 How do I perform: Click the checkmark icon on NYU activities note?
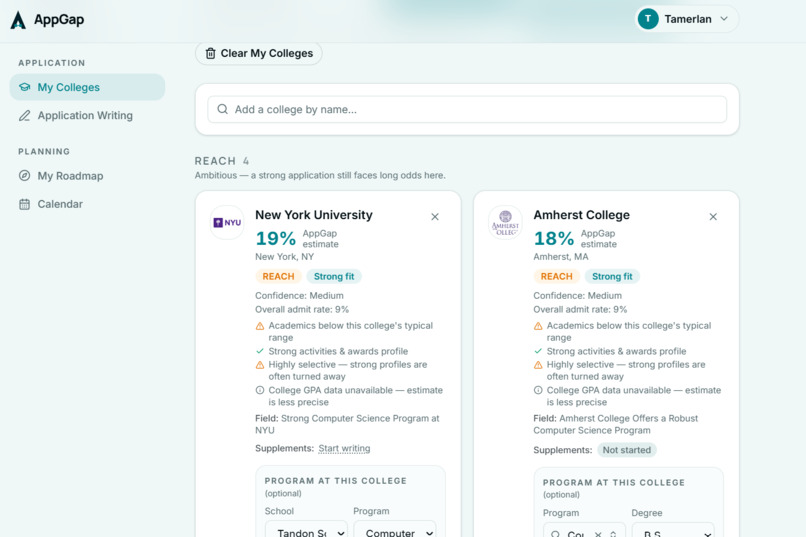coord(260,351)
